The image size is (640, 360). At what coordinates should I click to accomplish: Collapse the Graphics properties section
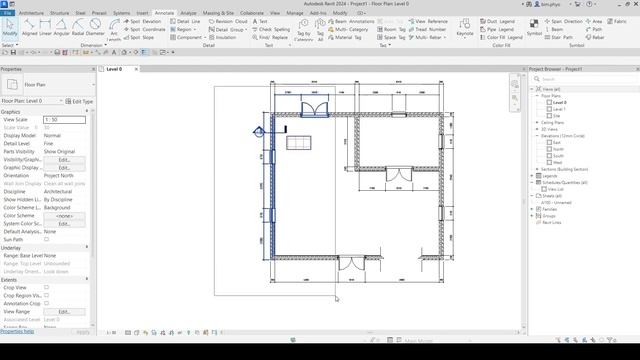[87, 111]
